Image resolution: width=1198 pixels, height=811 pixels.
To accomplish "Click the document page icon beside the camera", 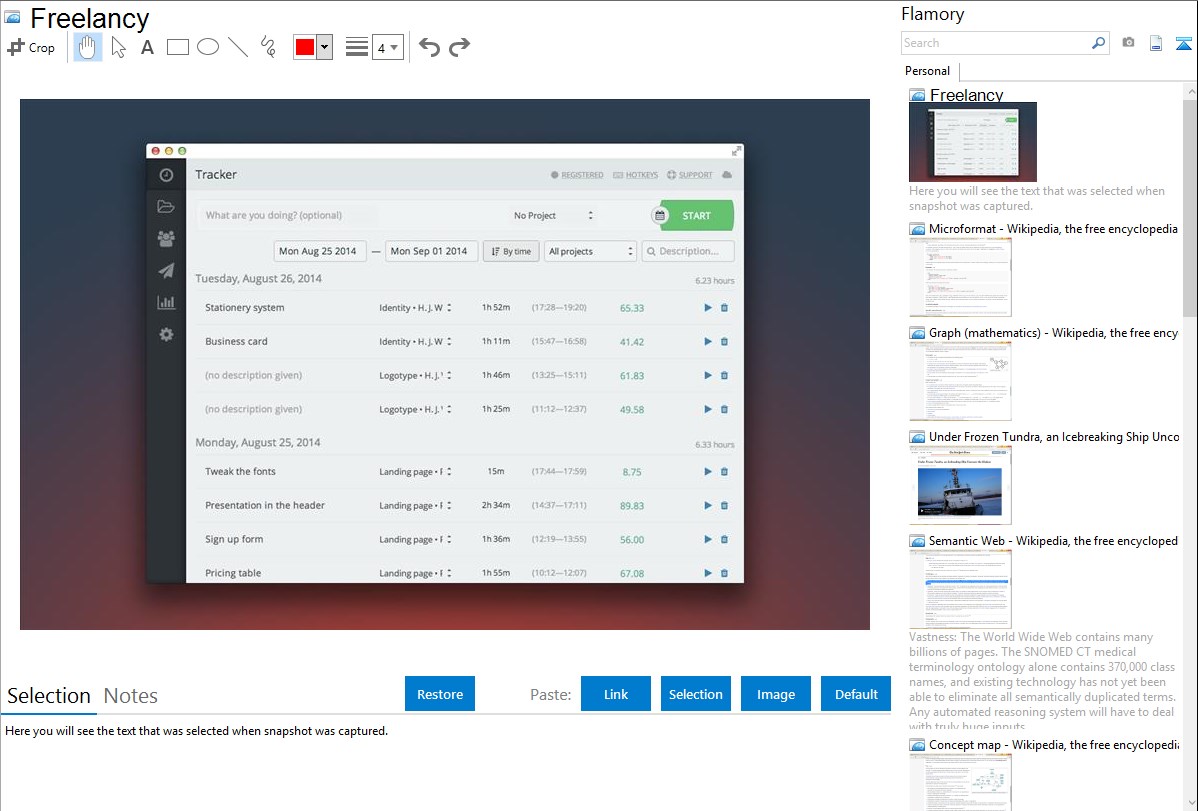I will coord(1156,43).
